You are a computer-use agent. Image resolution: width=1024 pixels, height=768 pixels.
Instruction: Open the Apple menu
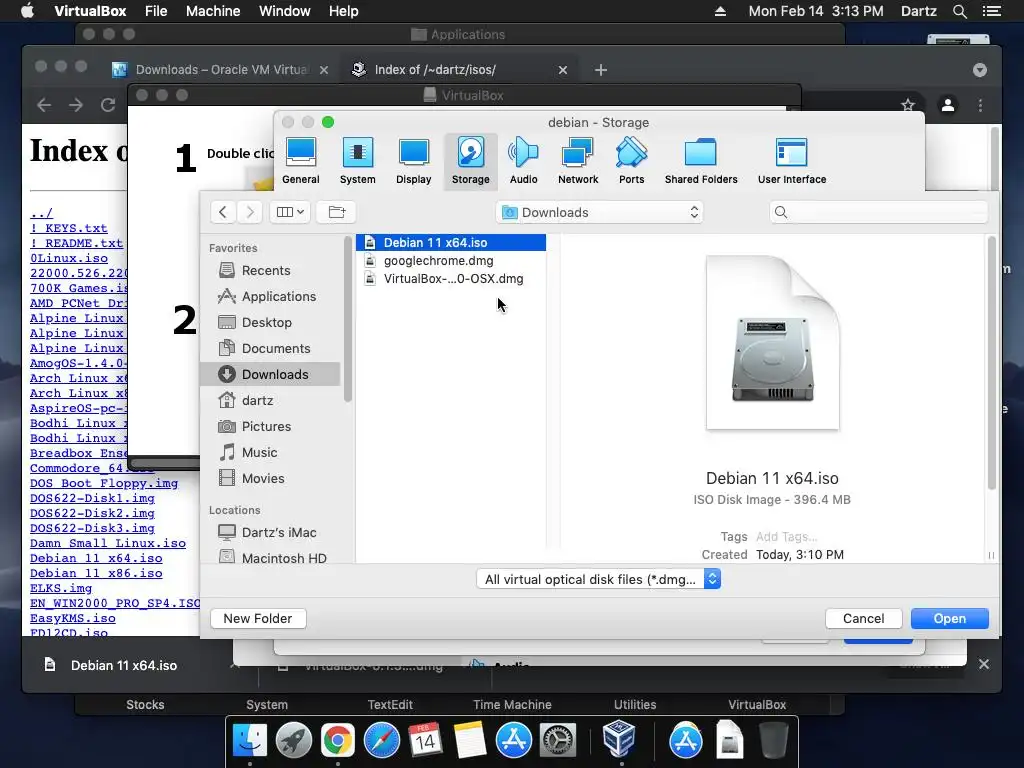27,11
